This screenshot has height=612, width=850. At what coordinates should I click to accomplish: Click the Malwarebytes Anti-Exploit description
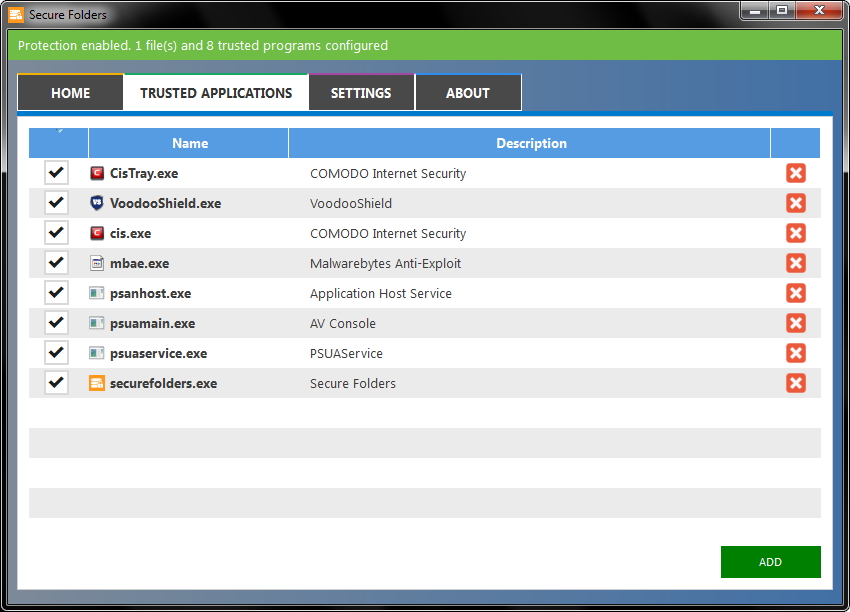[x=385, y=263]
